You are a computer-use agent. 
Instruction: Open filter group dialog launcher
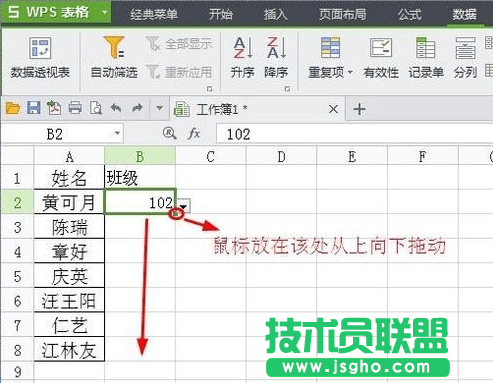[x=210, y=89]
